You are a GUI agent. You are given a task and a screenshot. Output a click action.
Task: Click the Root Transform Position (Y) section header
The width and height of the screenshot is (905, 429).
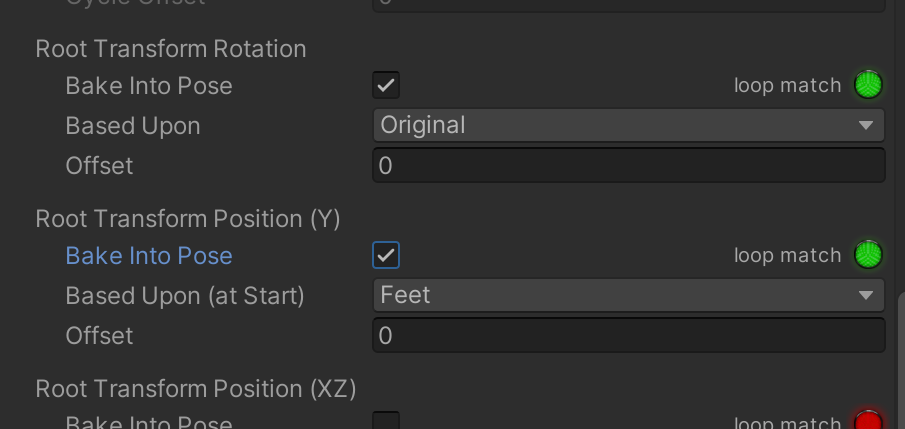pyautogui.click(x=188, y=218)
